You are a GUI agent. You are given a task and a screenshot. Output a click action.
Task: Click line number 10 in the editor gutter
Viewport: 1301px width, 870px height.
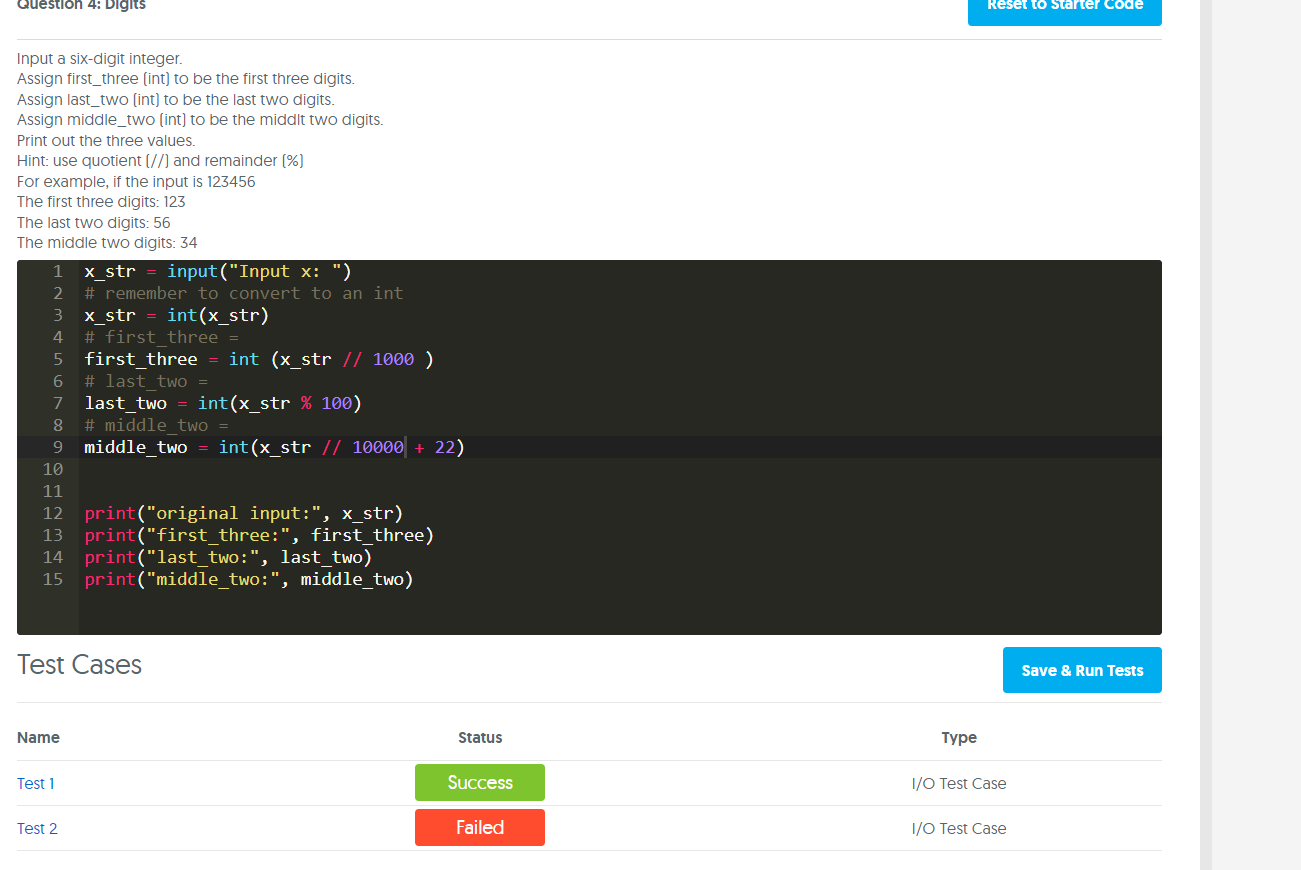click(x=53, y=469)
